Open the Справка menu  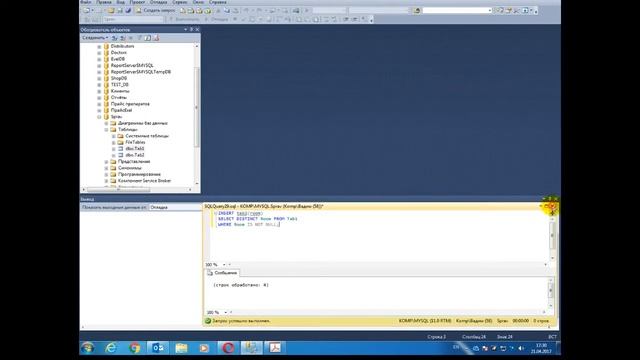[218, 2]
